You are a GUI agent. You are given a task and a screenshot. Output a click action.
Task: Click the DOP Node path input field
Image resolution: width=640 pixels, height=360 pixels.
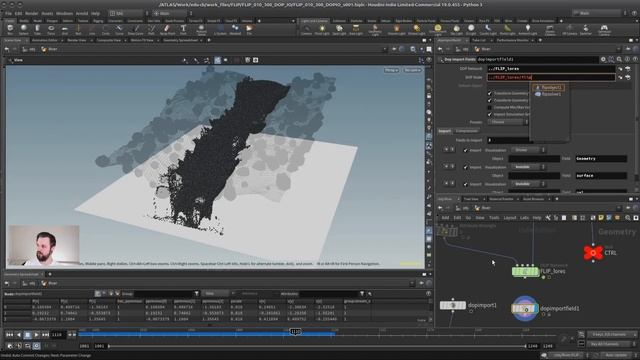pos(551,77)
